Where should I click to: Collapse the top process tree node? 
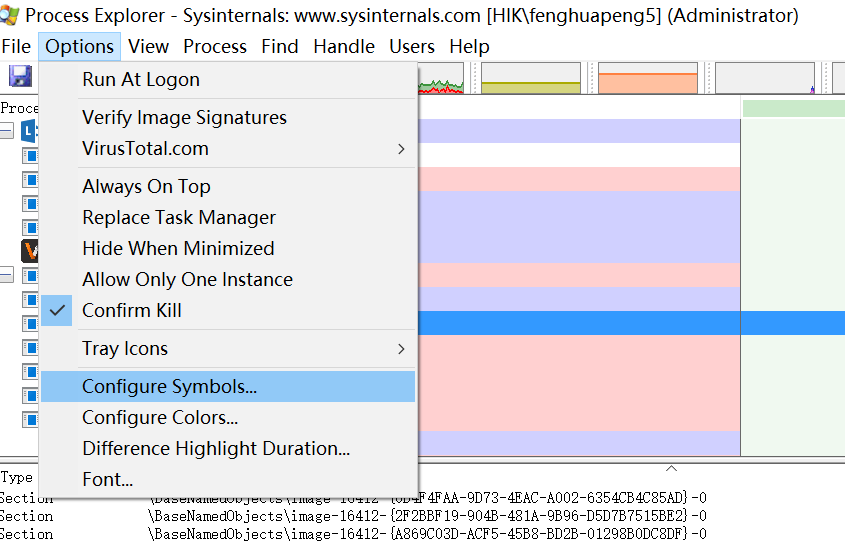(6, 131)
